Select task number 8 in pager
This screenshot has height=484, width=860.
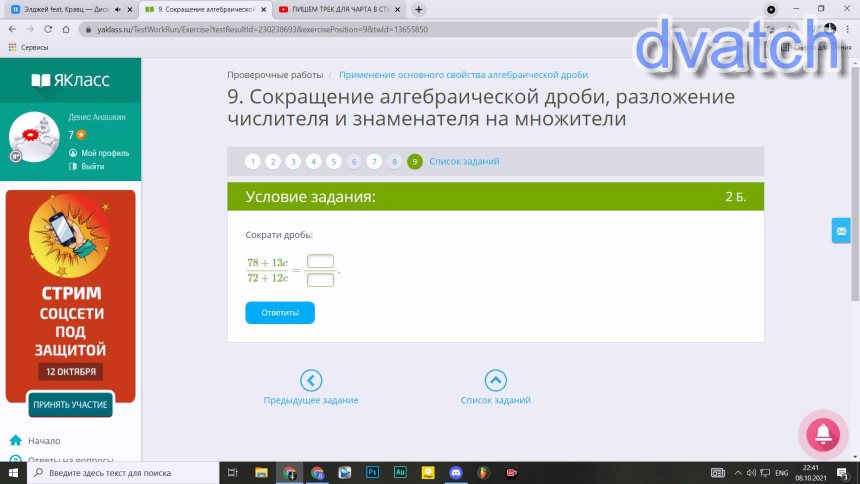pos(395,162)
